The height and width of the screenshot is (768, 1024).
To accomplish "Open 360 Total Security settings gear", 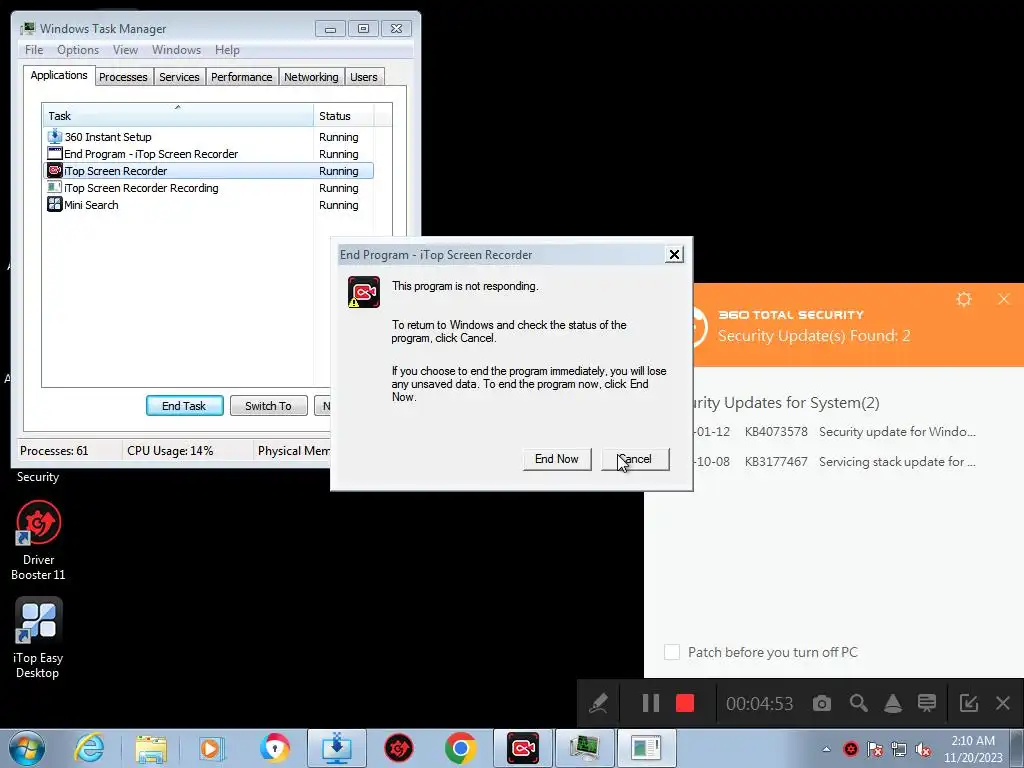I will point(964,299).
